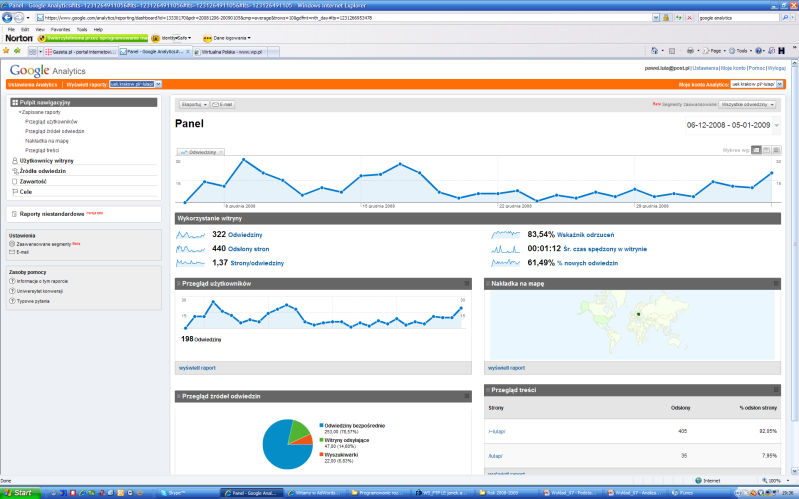Switch to the Gazeta.pl browser tab
Image resolution: width=799 pixels, height=499 pixels.
(81, 52)
